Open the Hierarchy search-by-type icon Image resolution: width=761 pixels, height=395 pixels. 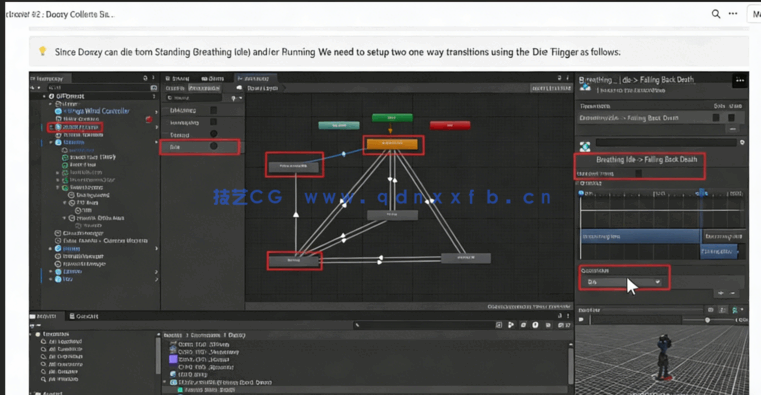tap(154, 88)
